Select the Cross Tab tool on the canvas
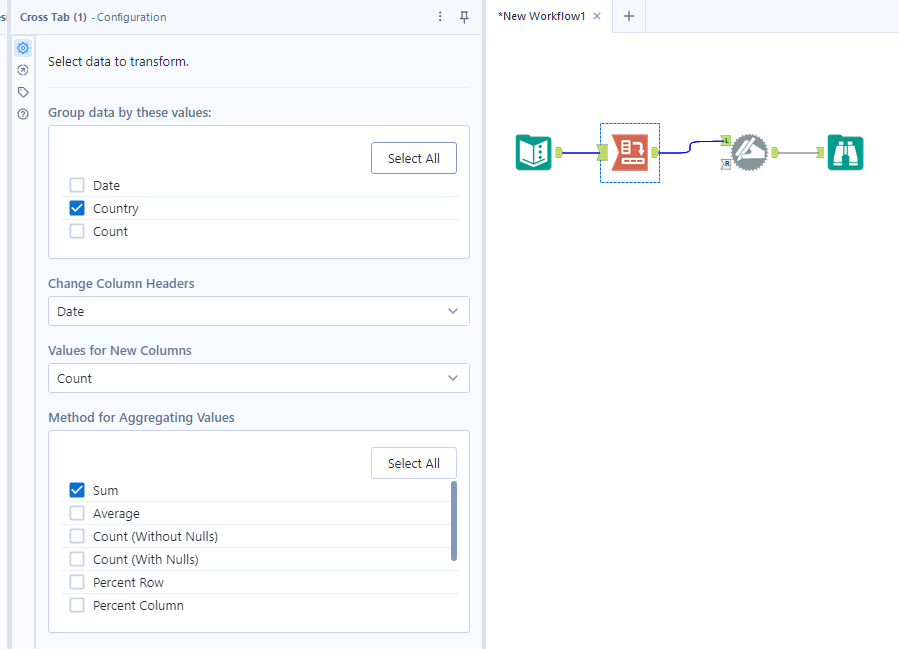 (x=629, y=152)
